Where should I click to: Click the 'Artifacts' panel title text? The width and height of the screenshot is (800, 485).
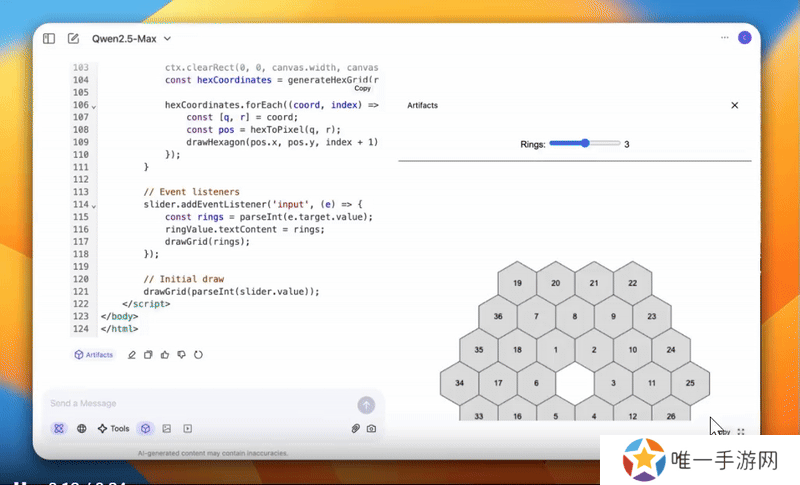[x=422, y=105]
